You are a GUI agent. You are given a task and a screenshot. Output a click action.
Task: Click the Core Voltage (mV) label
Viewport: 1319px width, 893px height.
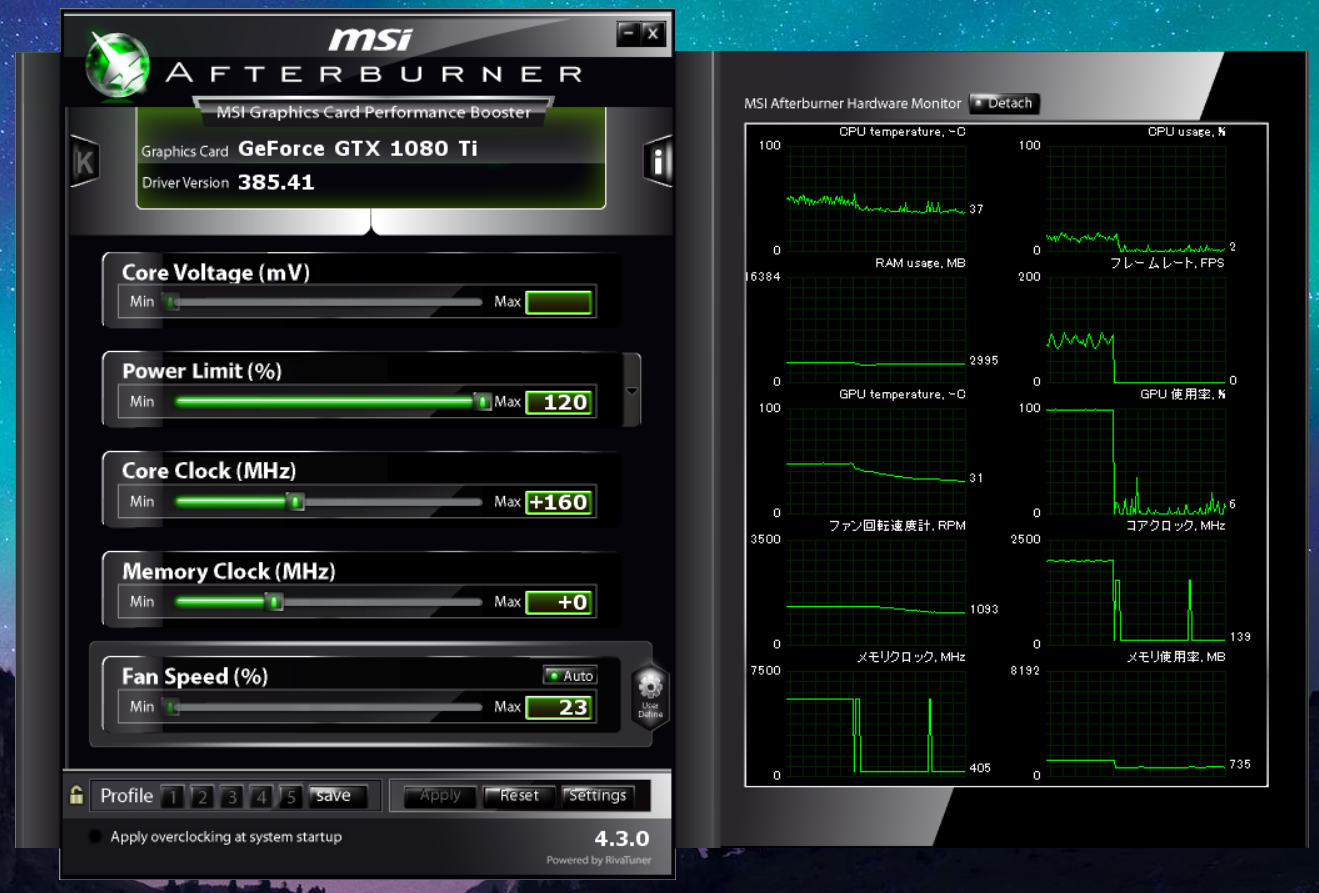pos(216,272)
